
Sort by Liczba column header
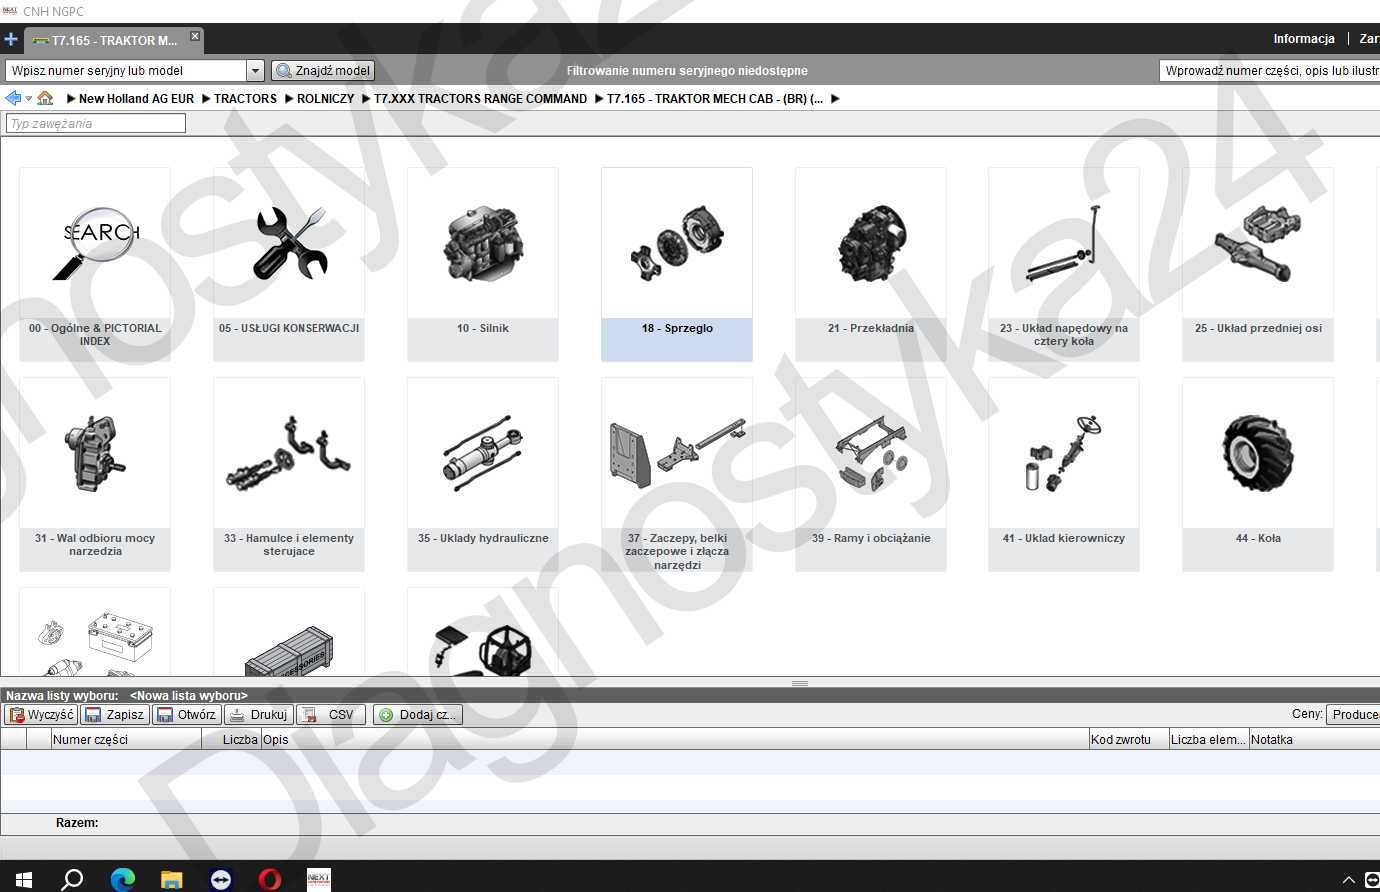point(232,740)
